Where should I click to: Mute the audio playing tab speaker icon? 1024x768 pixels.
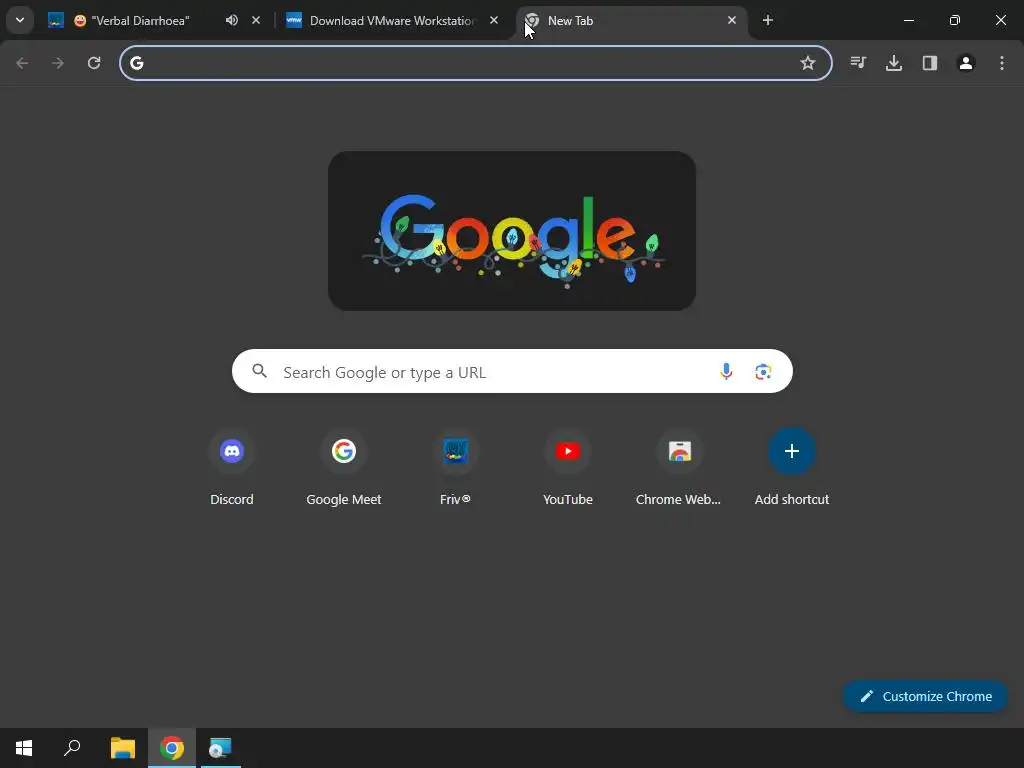(x=232, y=20)
